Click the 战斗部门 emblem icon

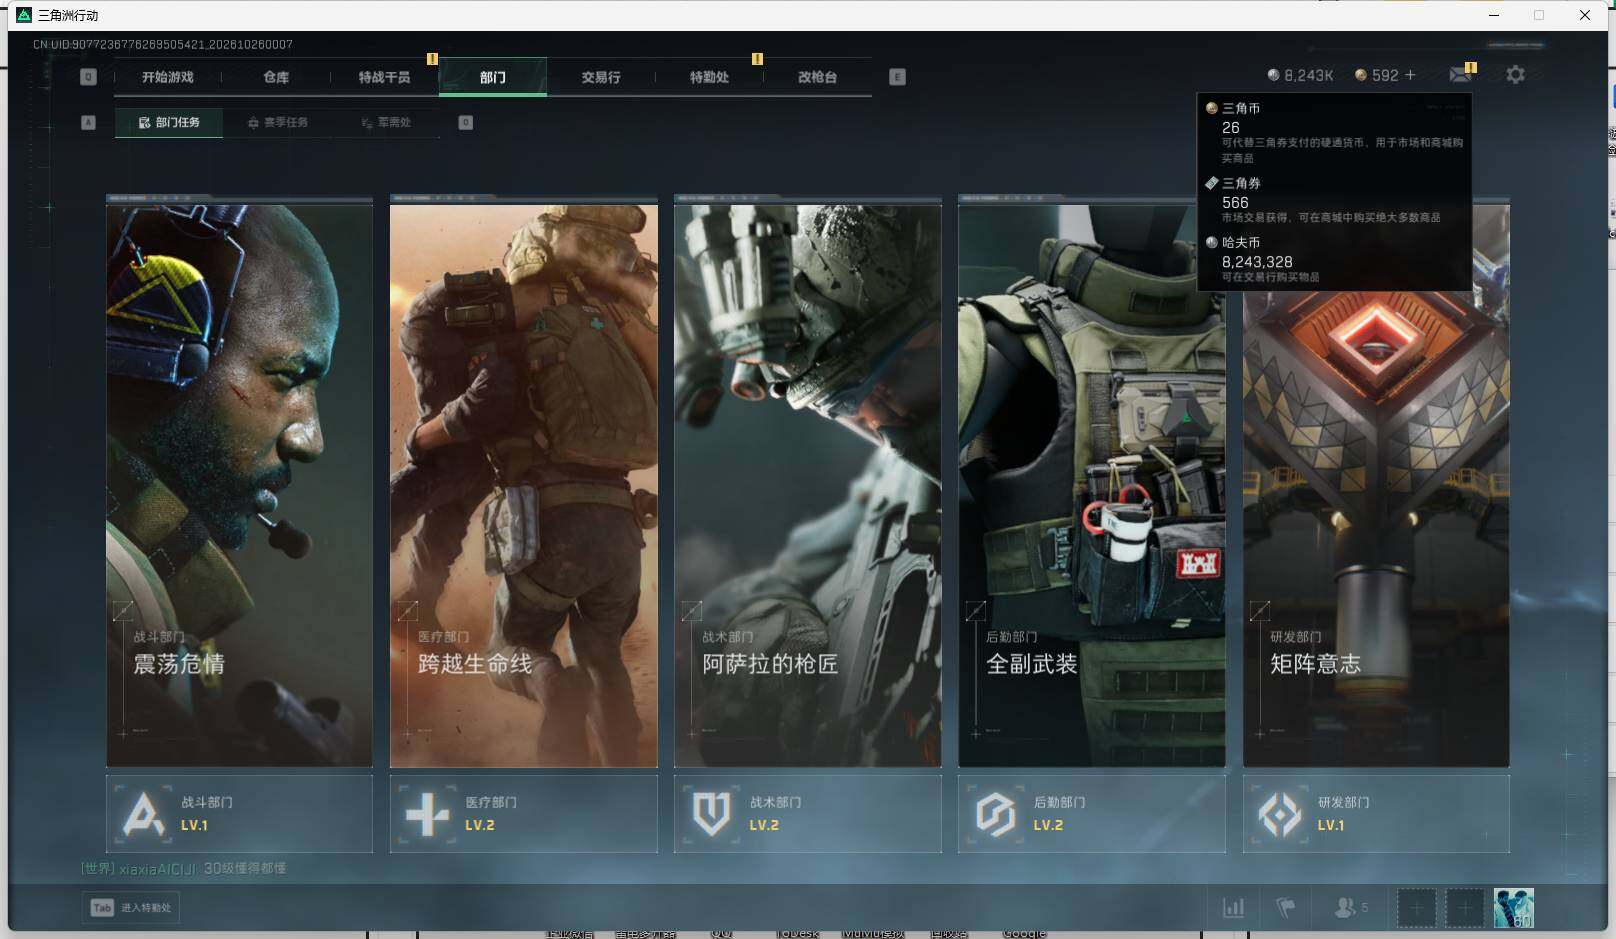click(143, 814)
